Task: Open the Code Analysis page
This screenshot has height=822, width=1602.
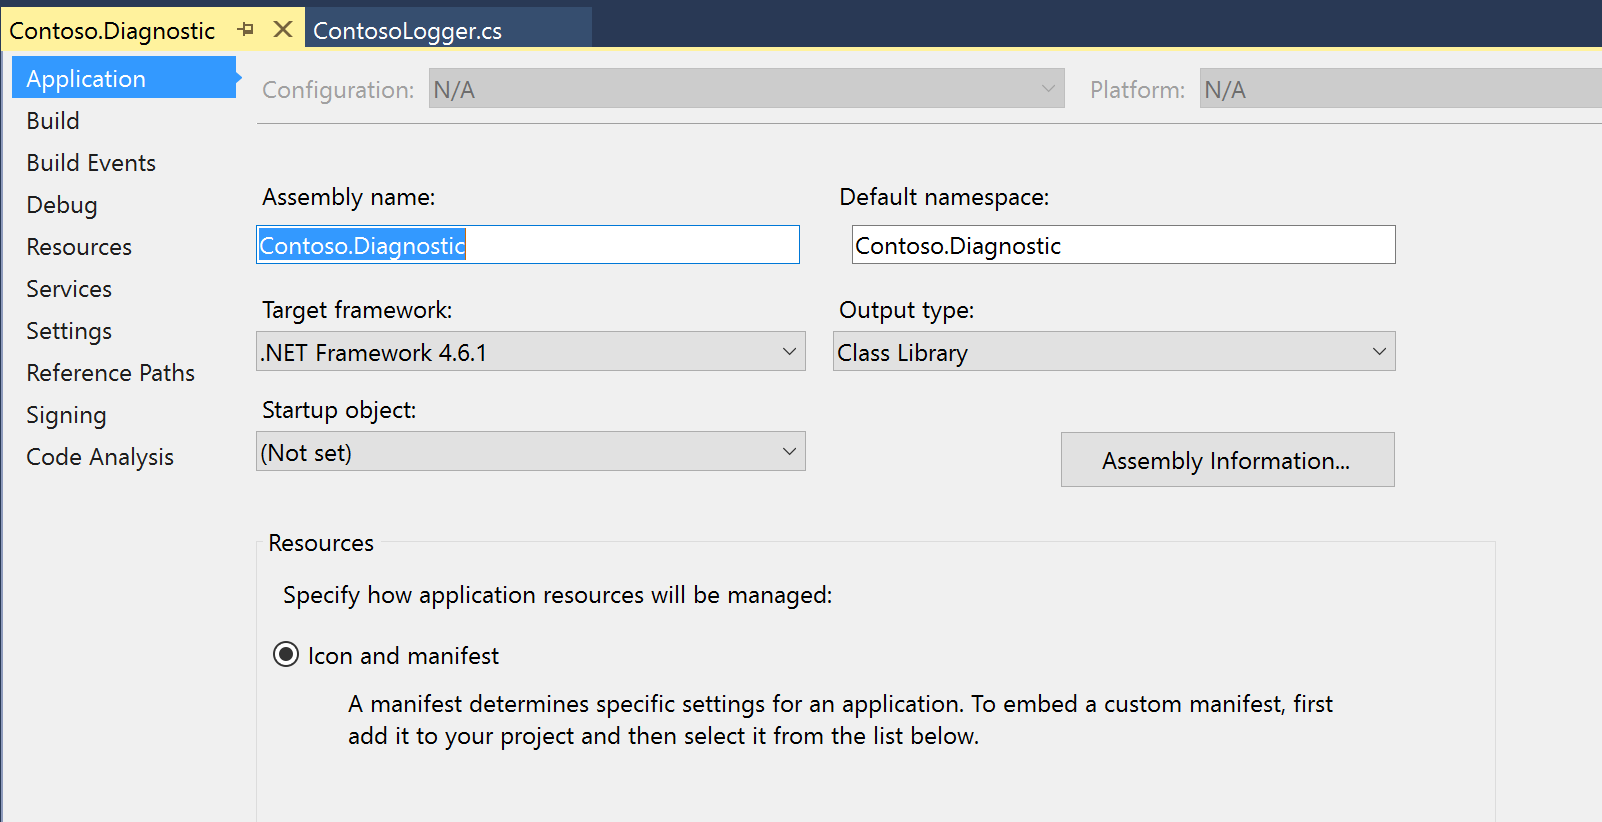Action: [x=100, y=457]
